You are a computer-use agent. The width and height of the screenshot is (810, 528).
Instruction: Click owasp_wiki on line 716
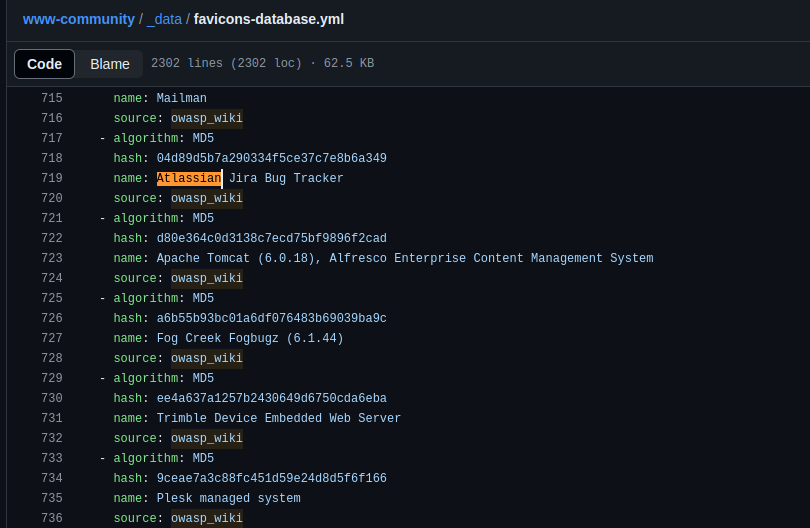207,118
